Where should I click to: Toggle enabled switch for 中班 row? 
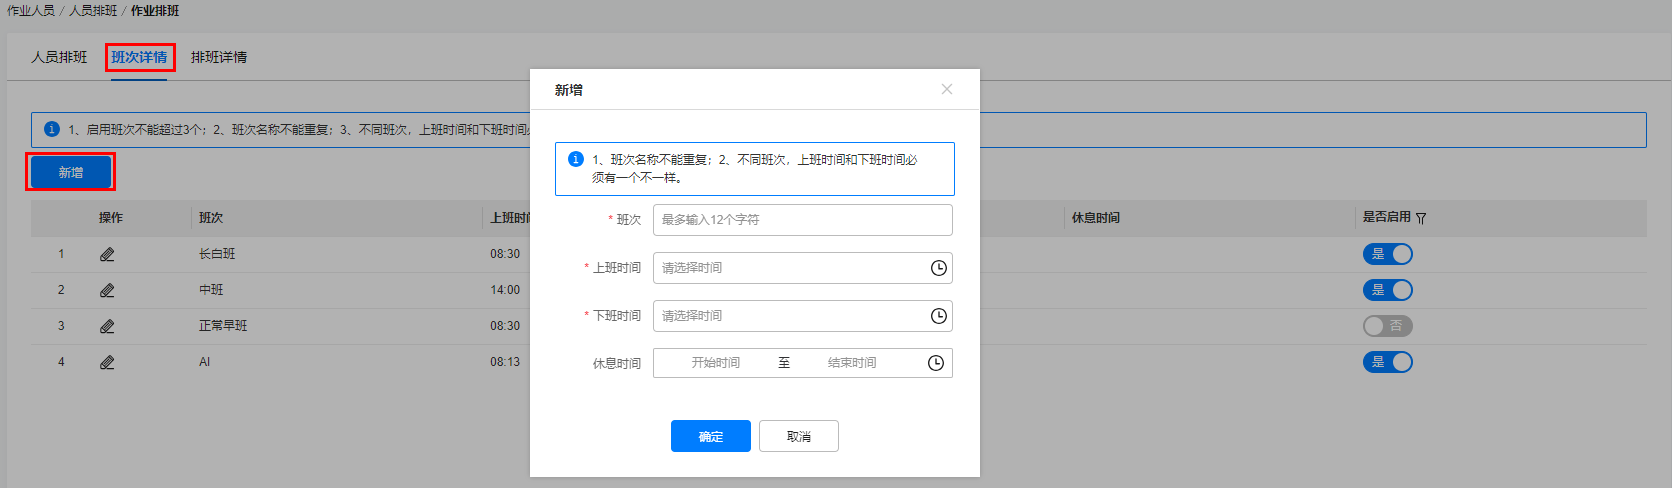click(1388, 290)
